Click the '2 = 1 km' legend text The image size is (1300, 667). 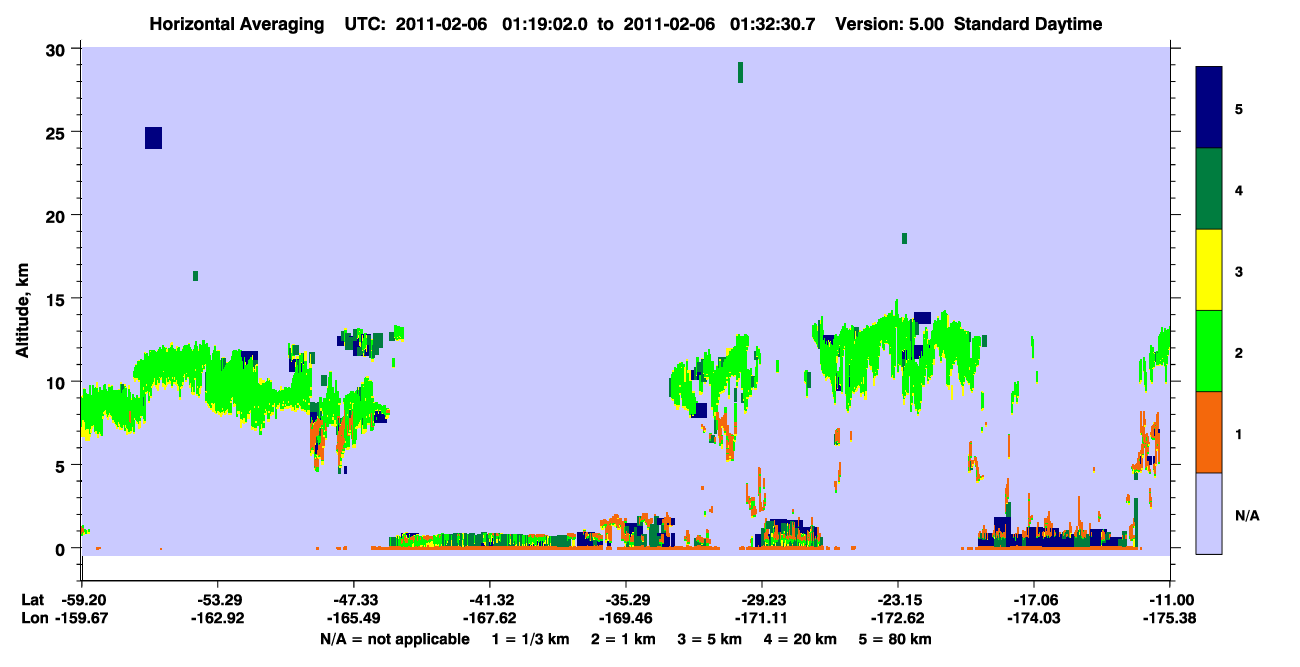pyautogui.click(x=622, y=639)
